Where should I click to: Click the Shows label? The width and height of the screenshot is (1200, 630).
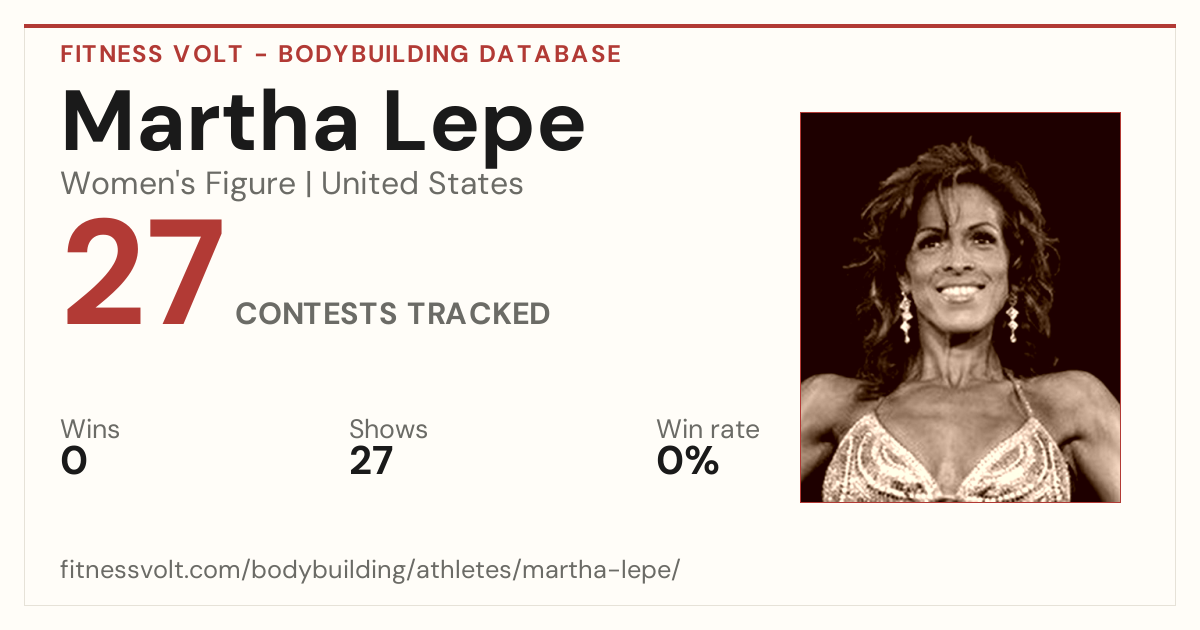pyautogui.click(x=388, y=429)
